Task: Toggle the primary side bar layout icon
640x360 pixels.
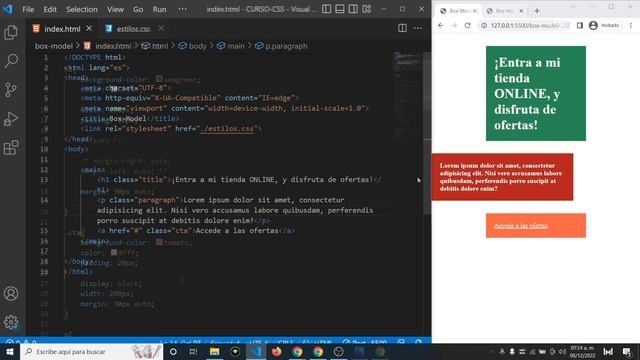Action: tap(327, 9)
